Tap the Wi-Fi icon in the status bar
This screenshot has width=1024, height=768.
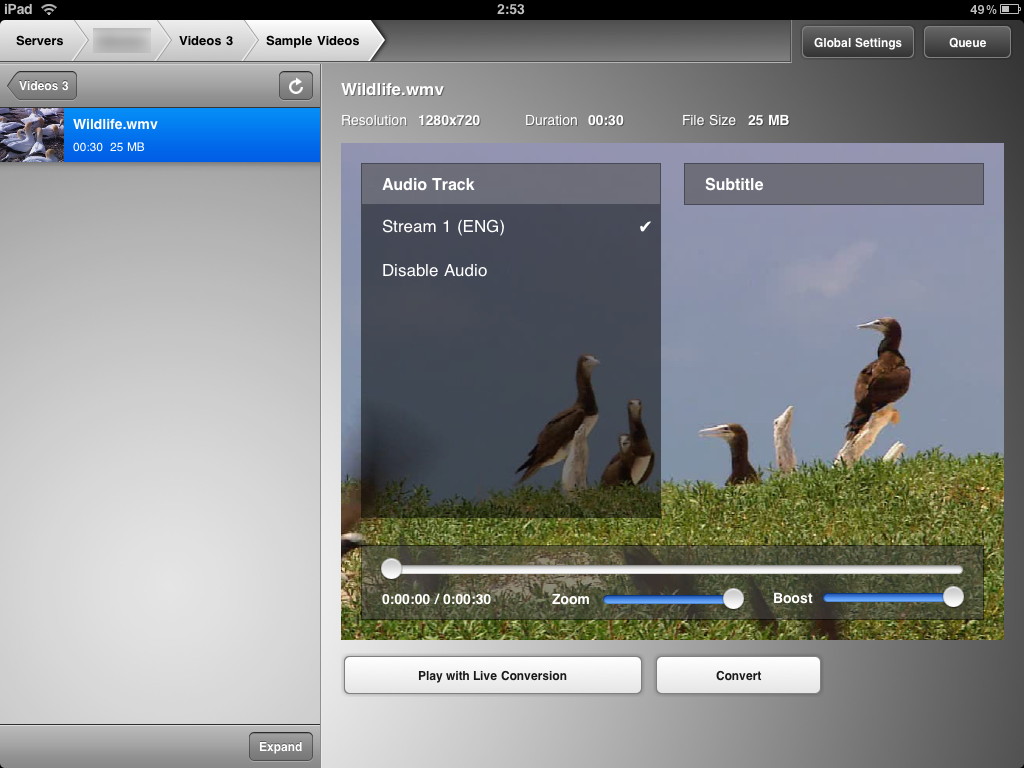(x=49, y=9)
